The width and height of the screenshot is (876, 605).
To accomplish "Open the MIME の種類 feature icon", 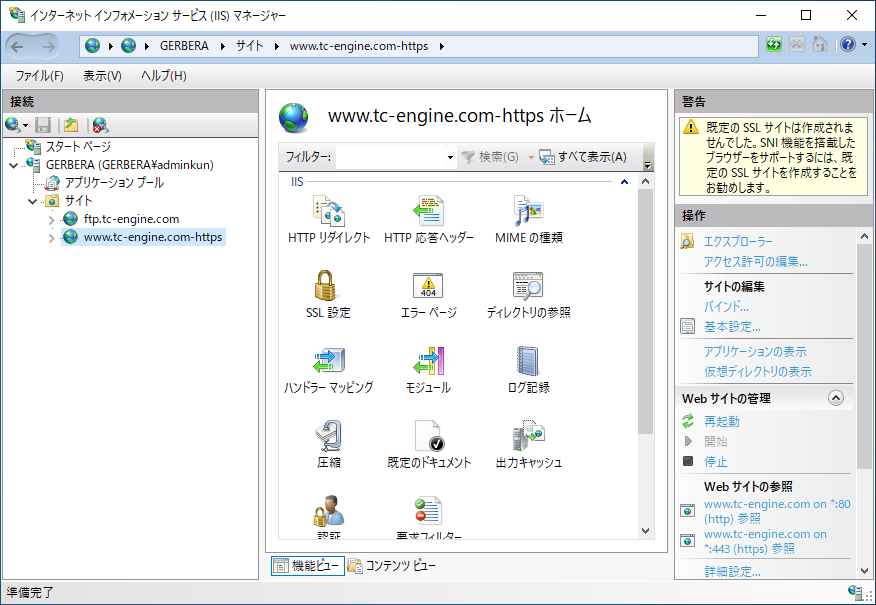I will pyautogui.click(x=528, y=211).
